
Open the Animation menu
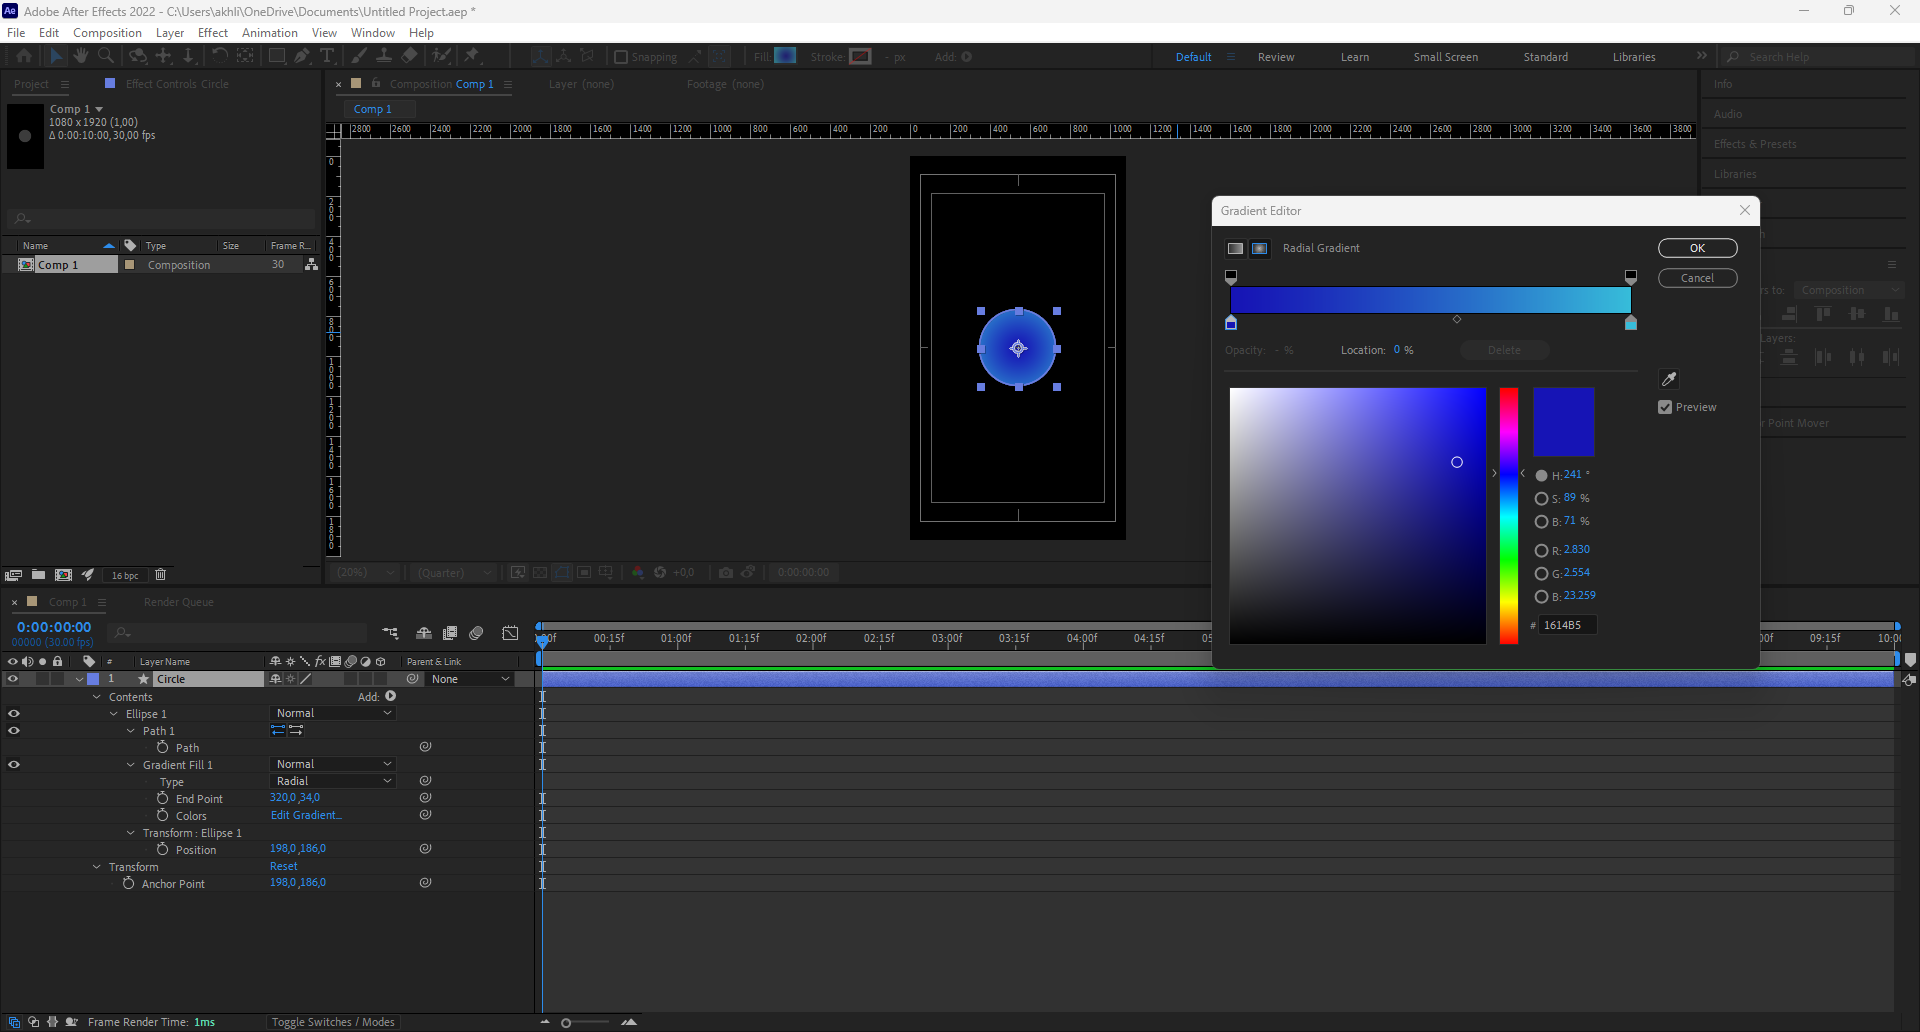coord(270,33)
